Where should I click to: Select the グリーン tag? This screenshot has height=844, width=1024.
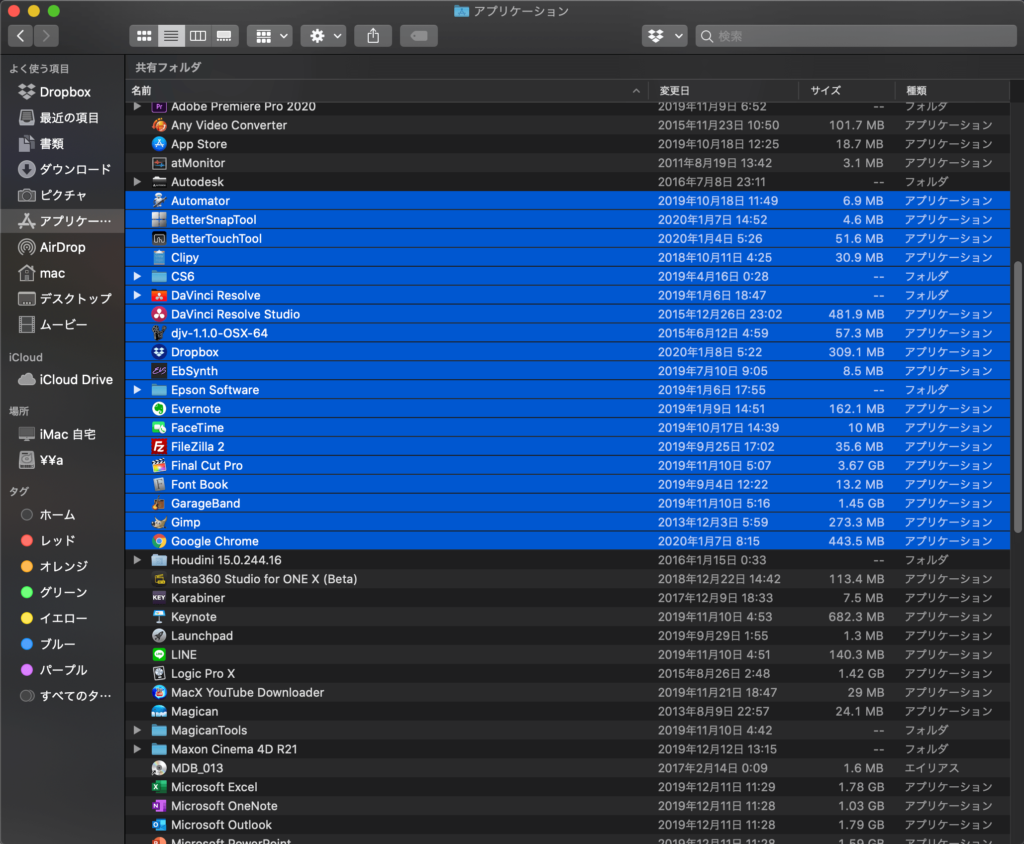(63, 592)
